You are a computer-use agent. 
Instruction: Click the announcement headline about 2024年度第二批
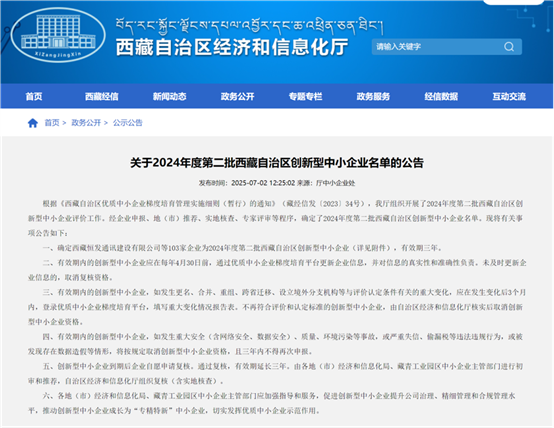pos(277,163)
